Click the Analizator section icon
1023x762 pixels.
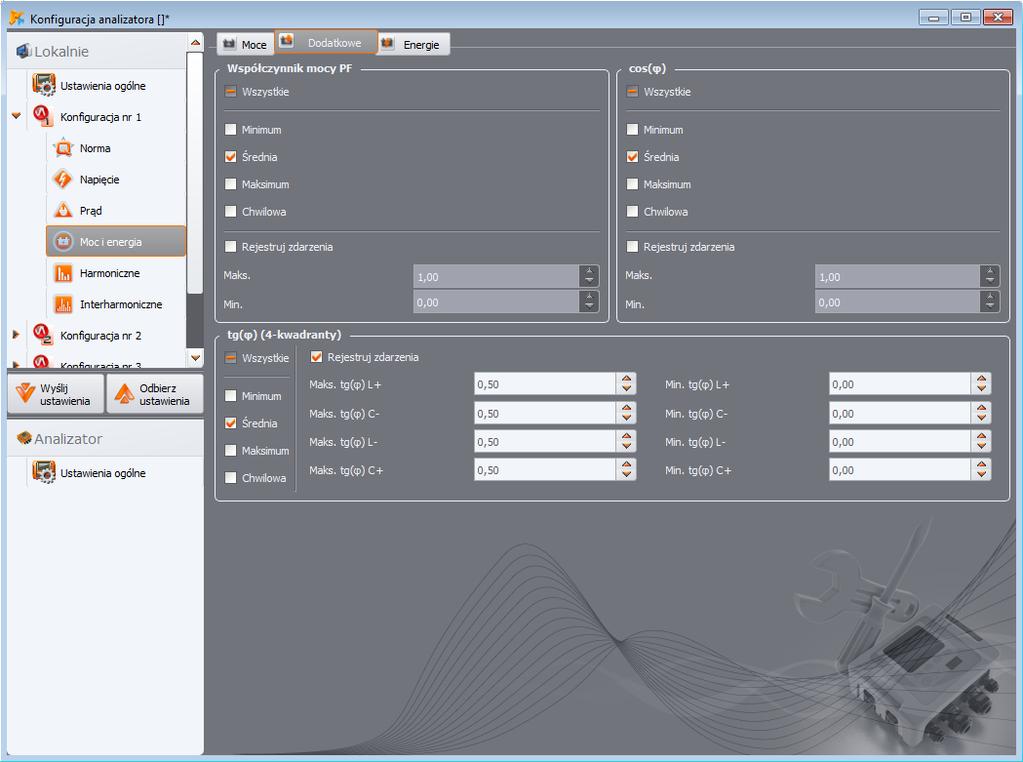tap(23, 438)
